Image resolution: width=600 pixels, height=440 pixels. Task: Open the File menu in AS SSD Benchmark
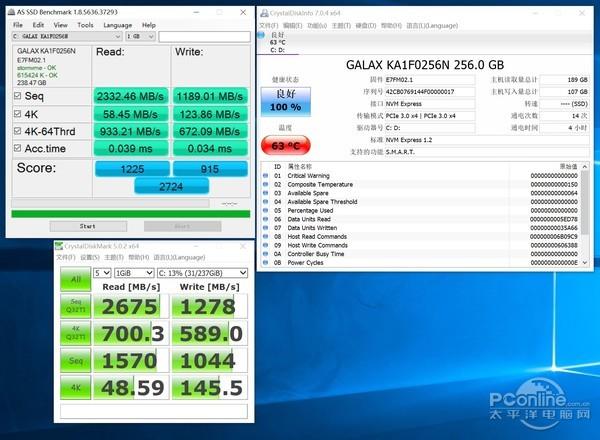coord(18,25)
